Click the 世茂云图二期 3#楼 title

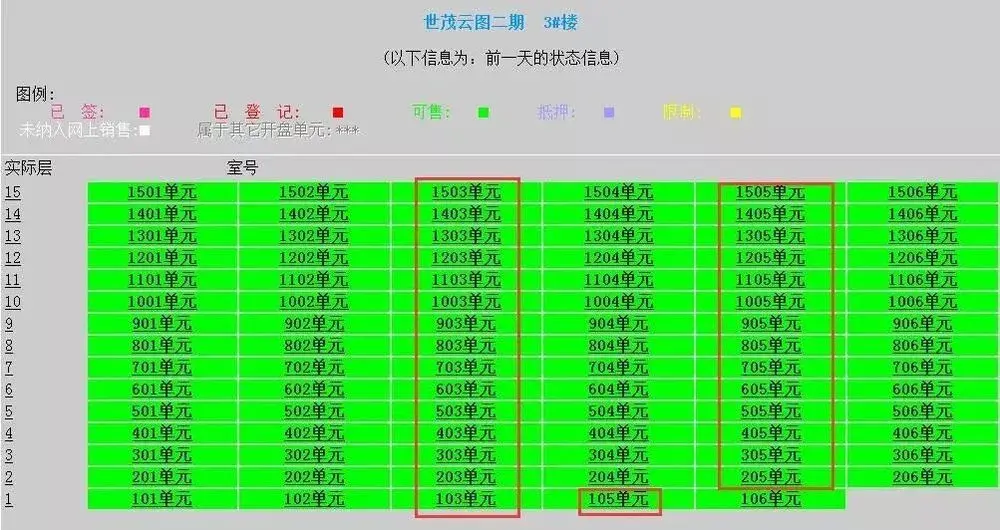[501, 22]
